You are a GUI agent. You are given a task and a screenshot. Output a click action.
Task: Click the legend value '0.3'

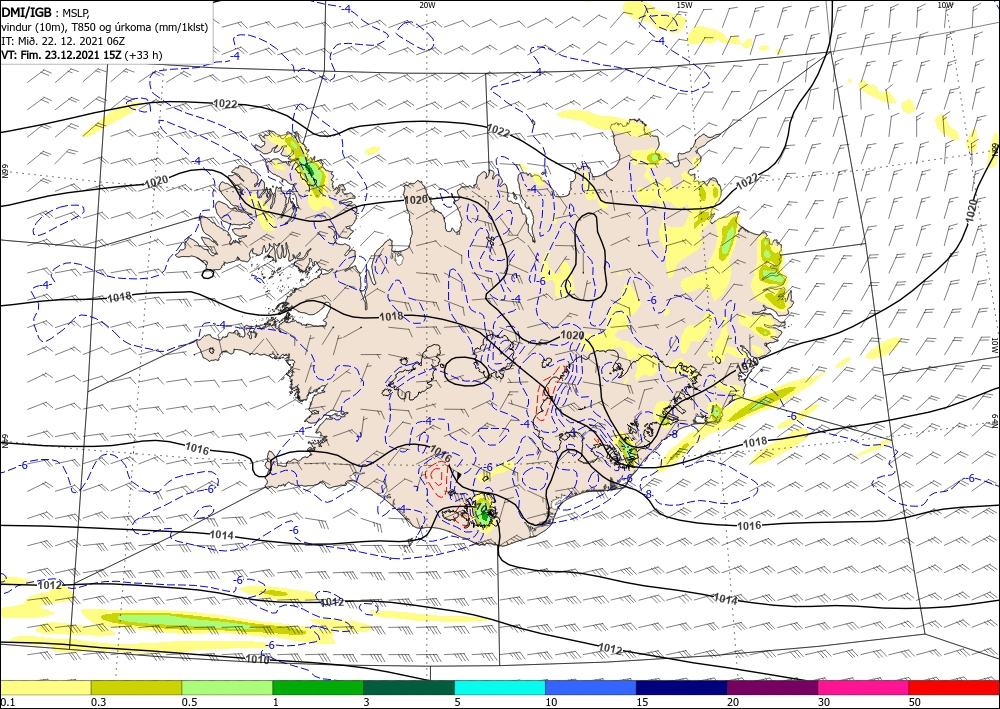pyautogui.click(x=98, y=702)
